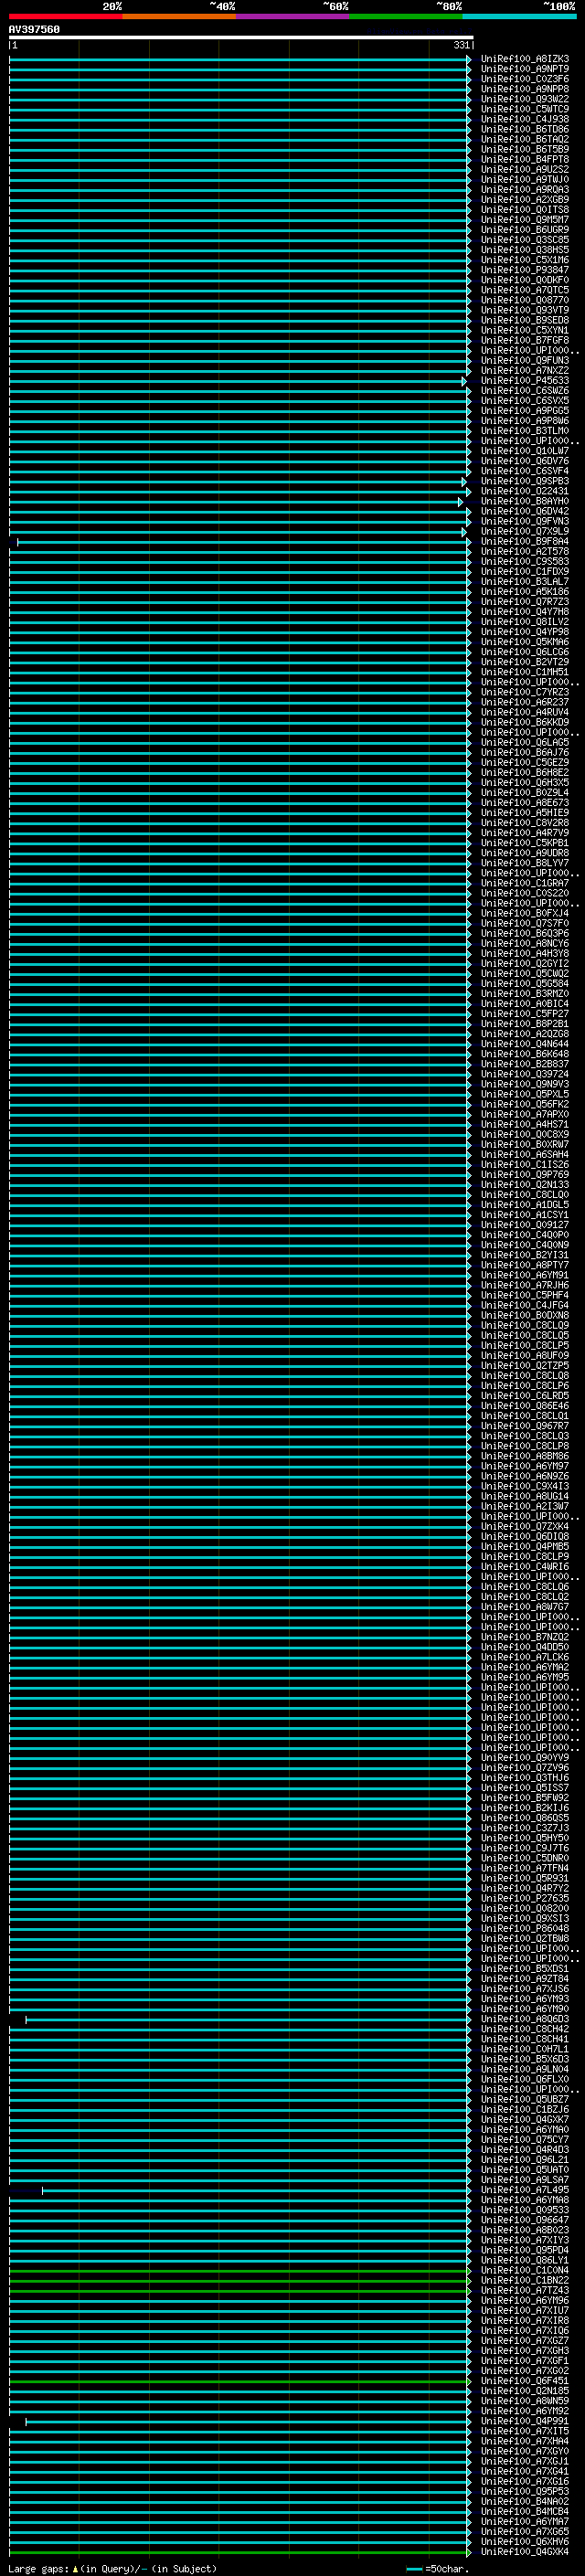This screenshot has height=2576, width=585.
Task: Select the label UniRef100_A7L495
Action: [x=525, y=2190]
